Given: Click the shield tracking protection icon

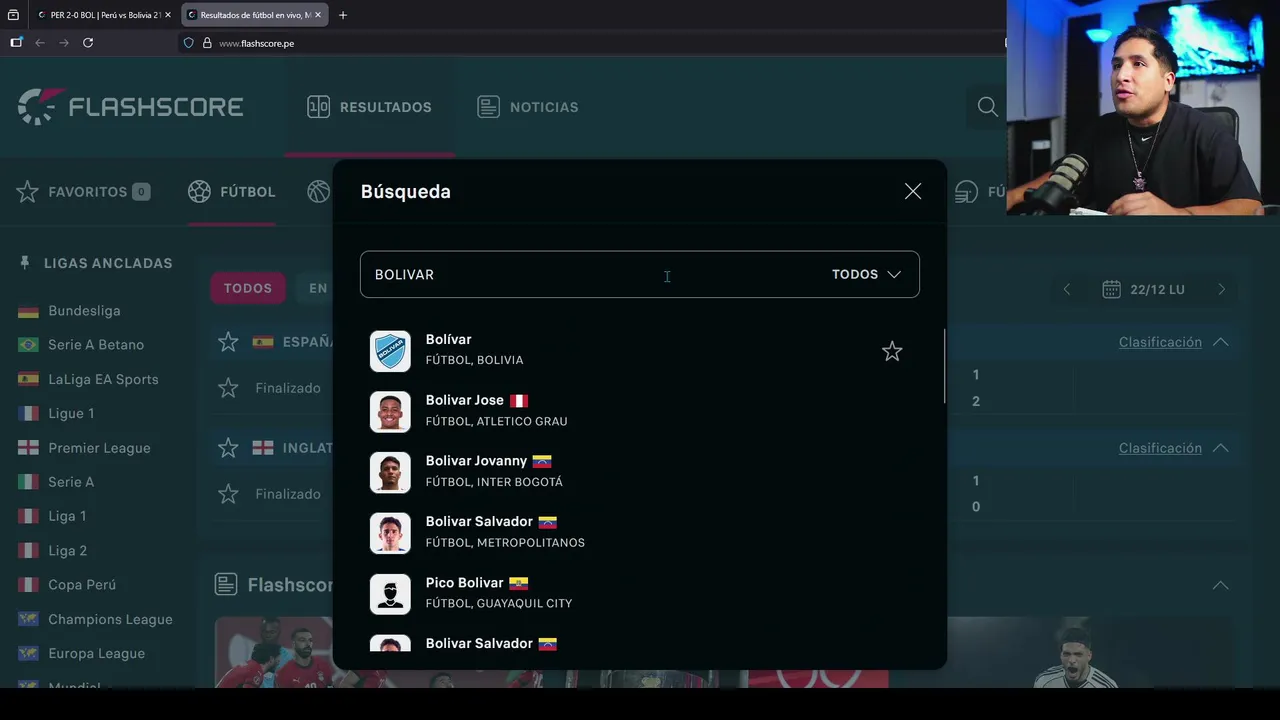Looking at the screenshot, I should [188, 43].
